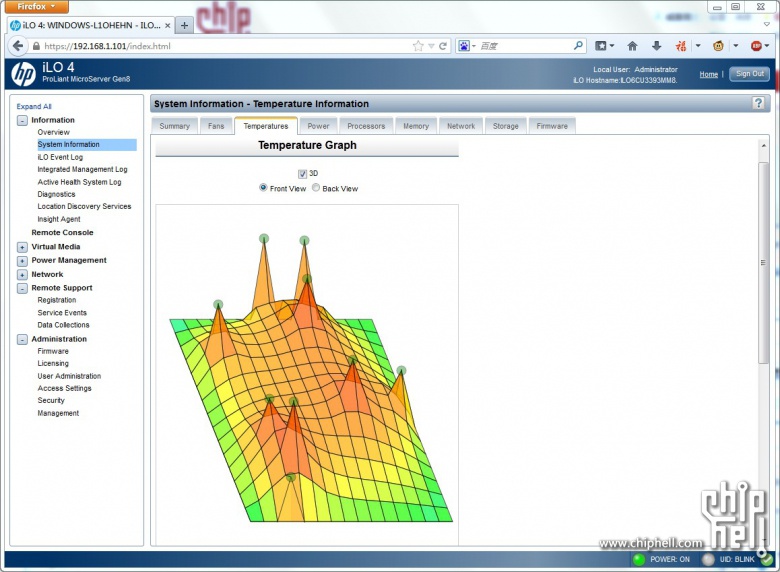Switch to the Processors tab

coord(366,126)
